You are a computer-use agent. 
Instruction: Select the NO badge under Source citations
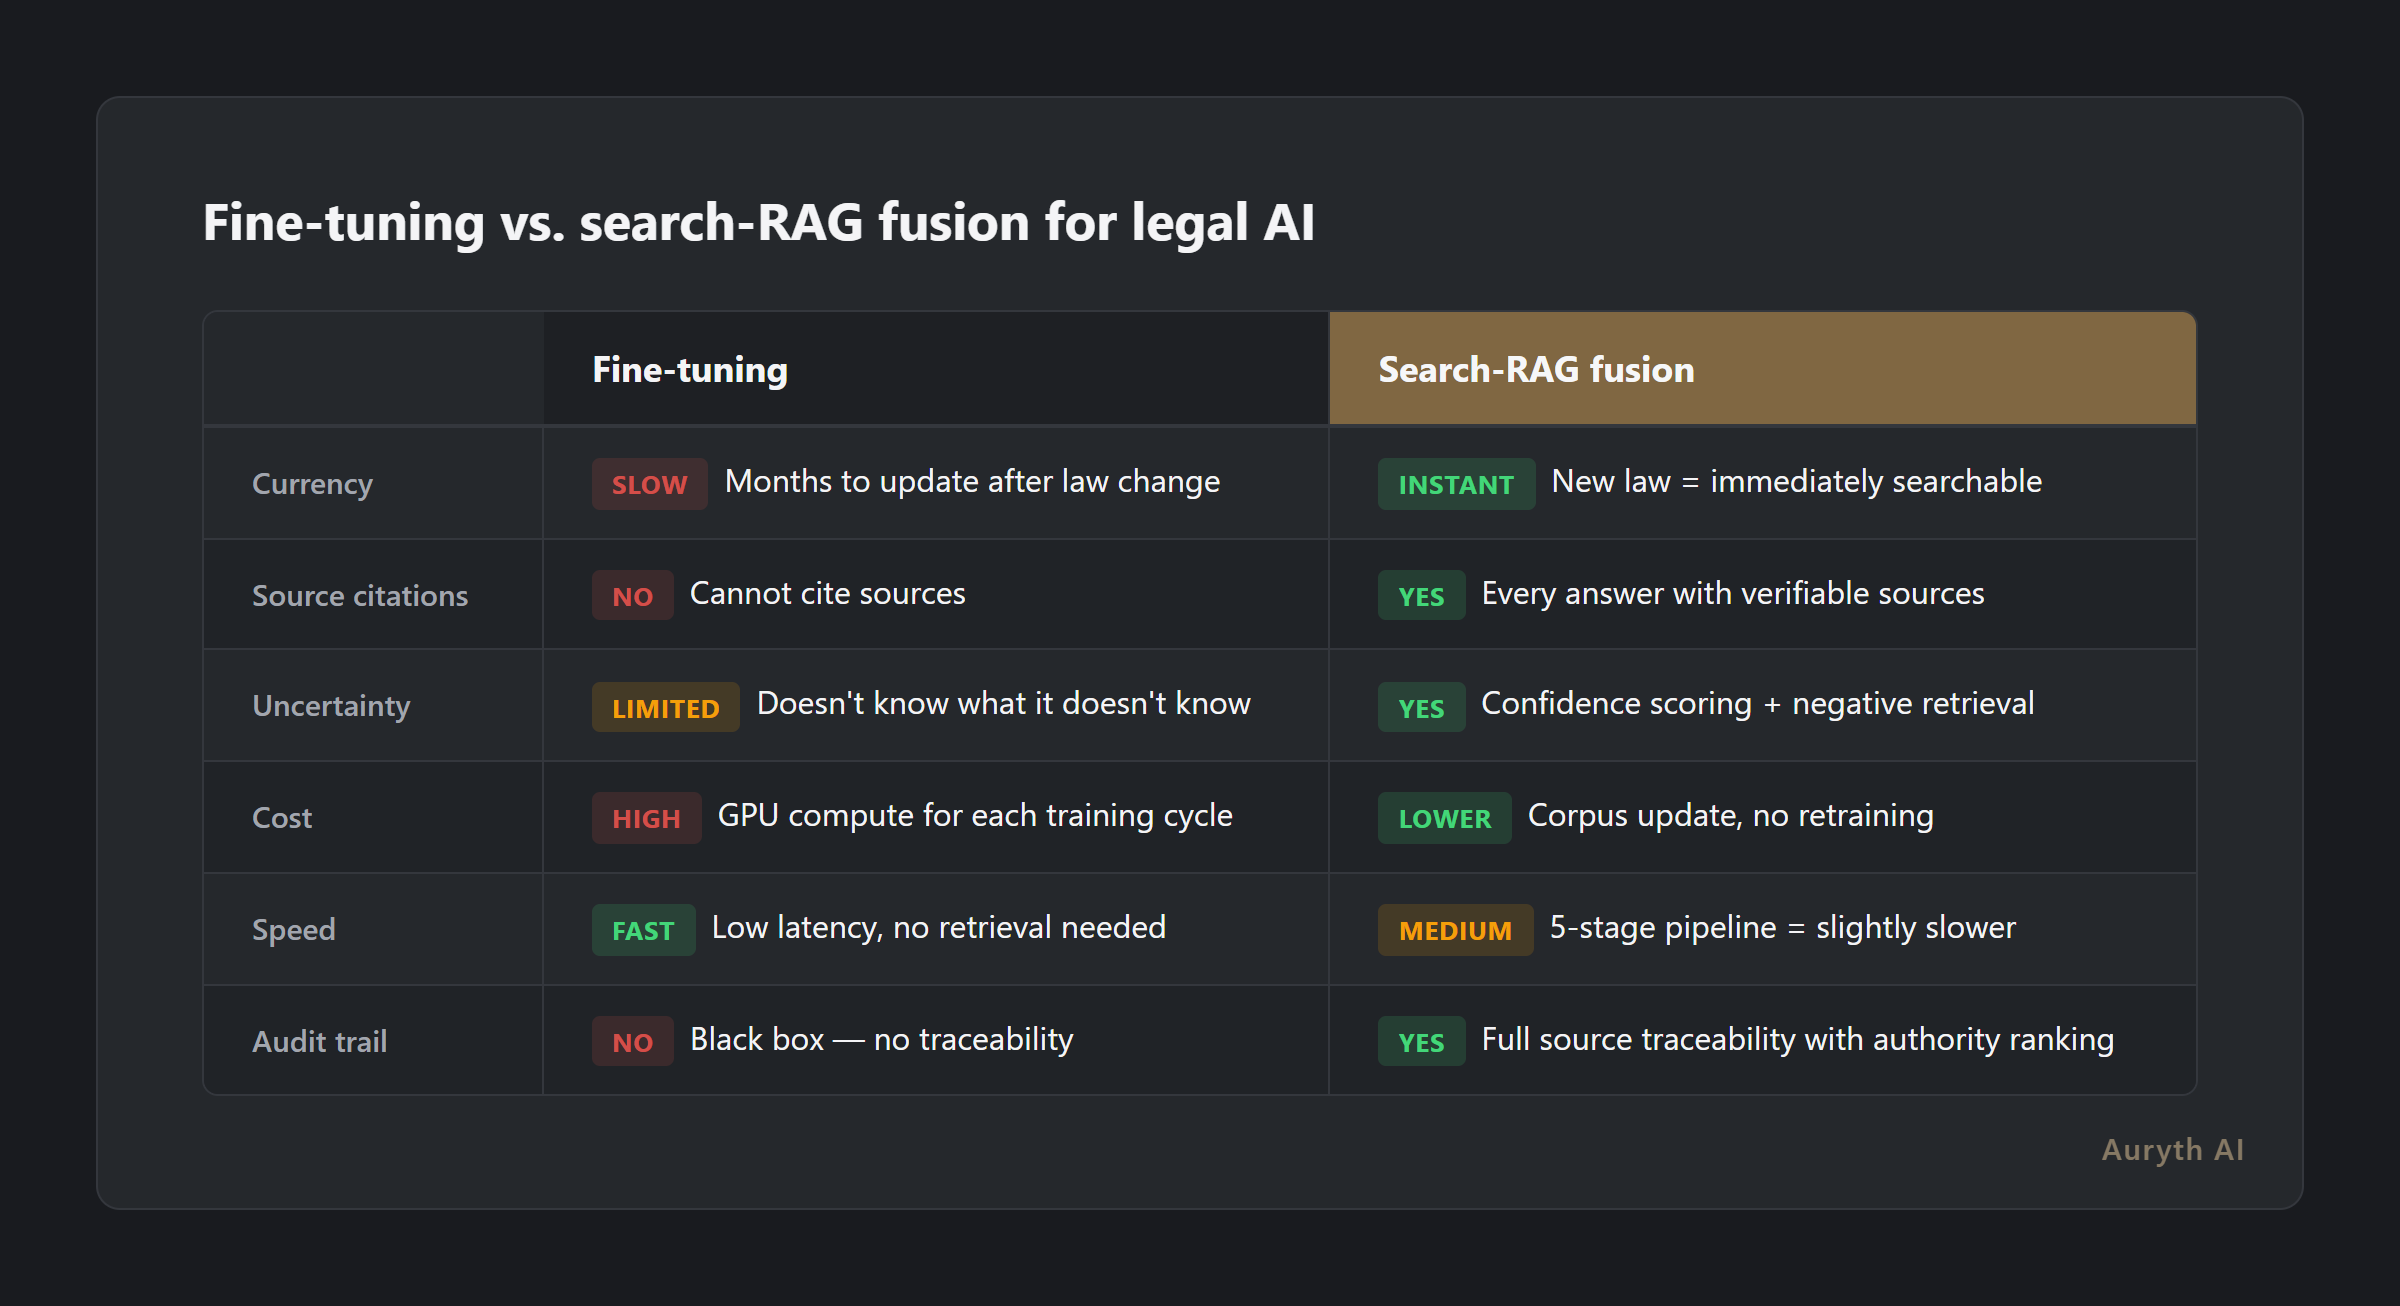pyautogui.click(x=632, y=595)
